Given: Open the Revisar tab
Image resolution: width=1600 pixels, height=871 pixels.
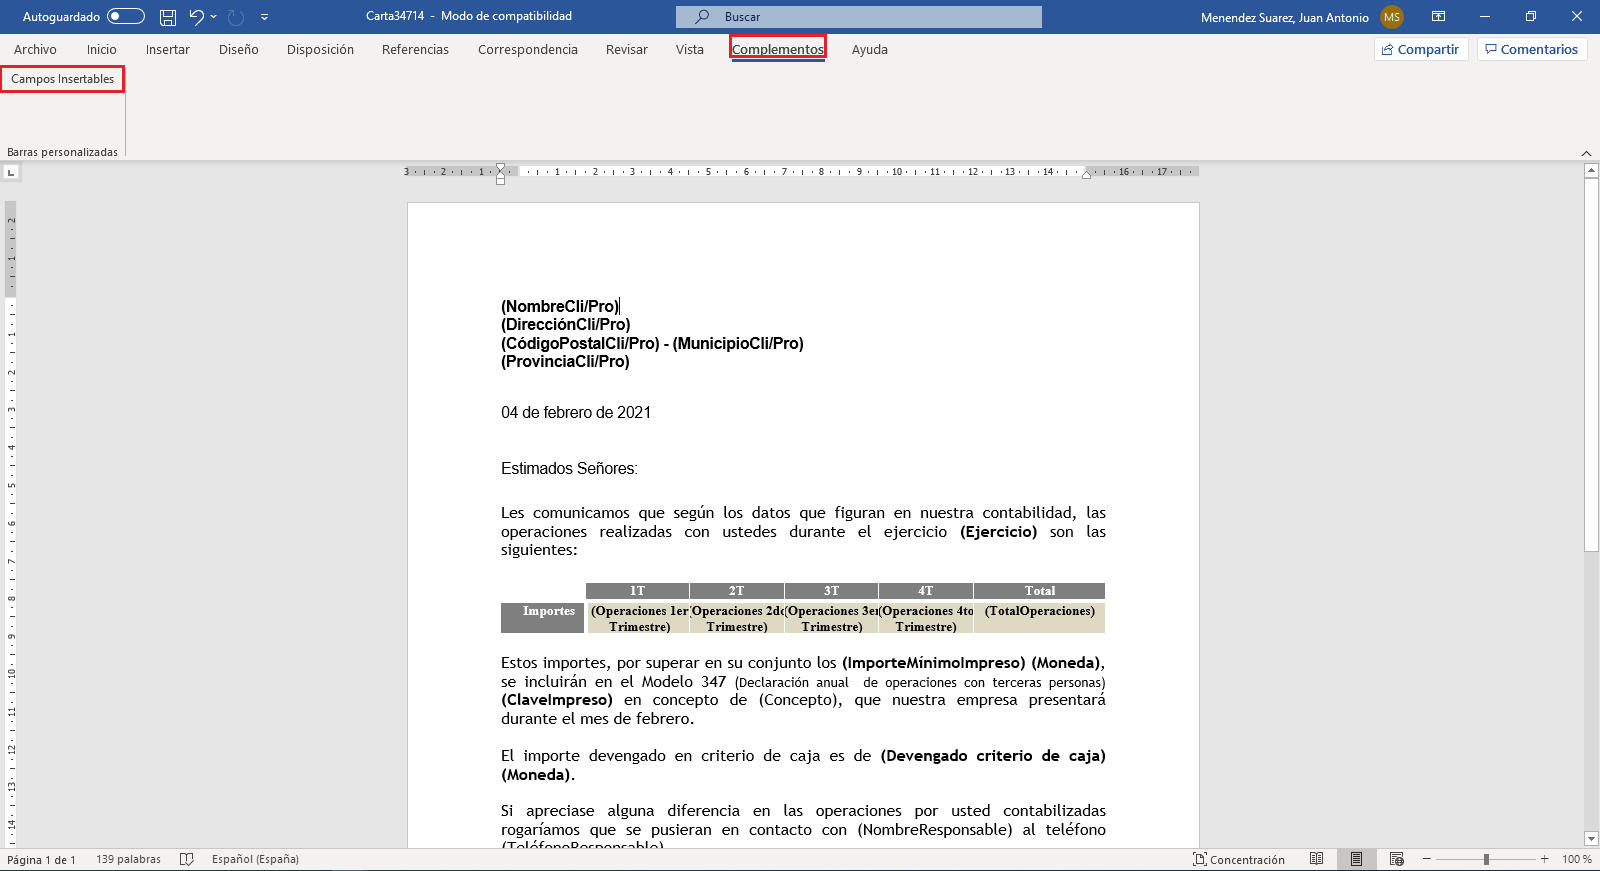Looking at the screenshot, I should click(626, 49).
